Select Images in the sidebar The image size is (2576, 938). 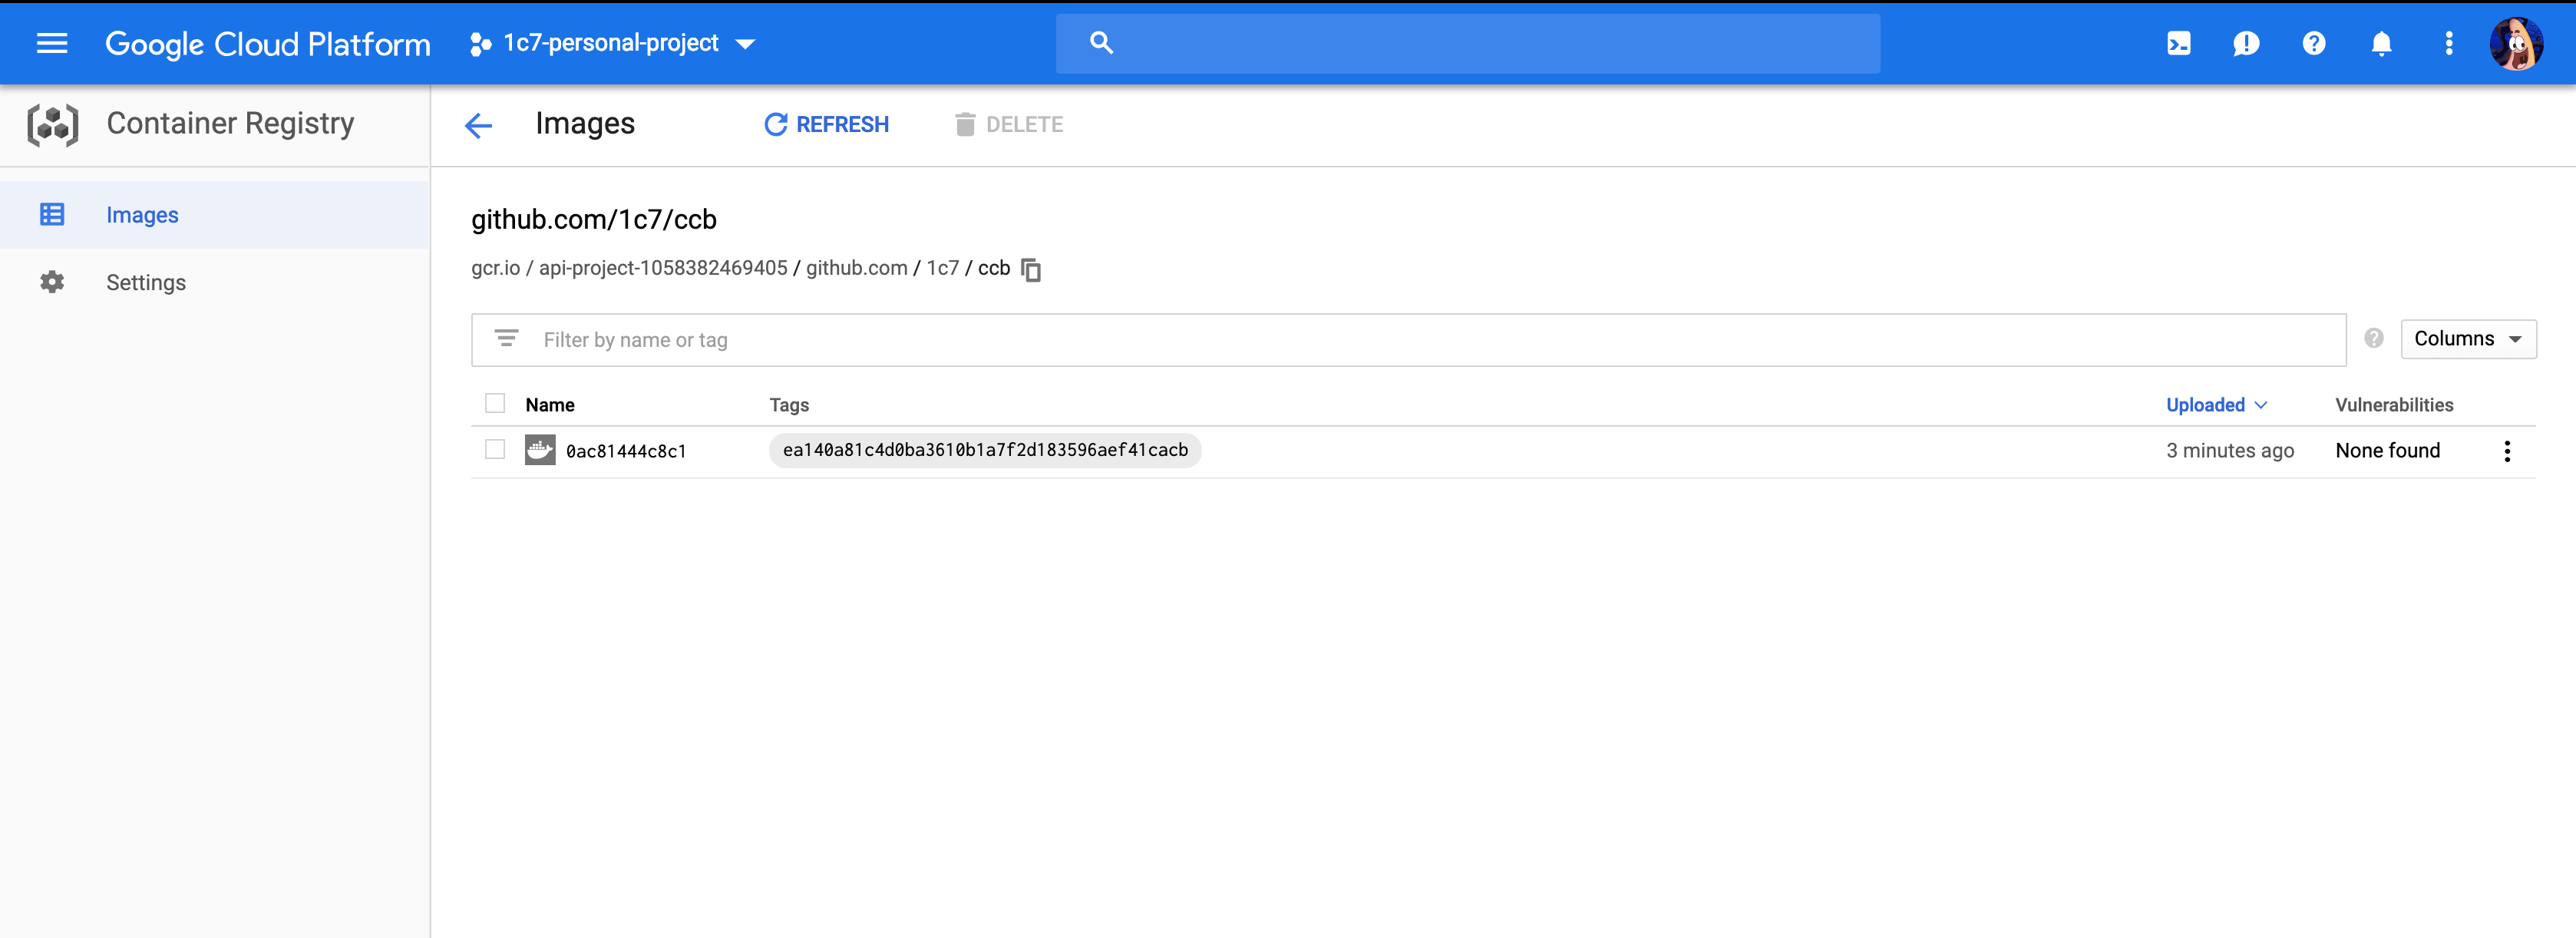point(142,215)
